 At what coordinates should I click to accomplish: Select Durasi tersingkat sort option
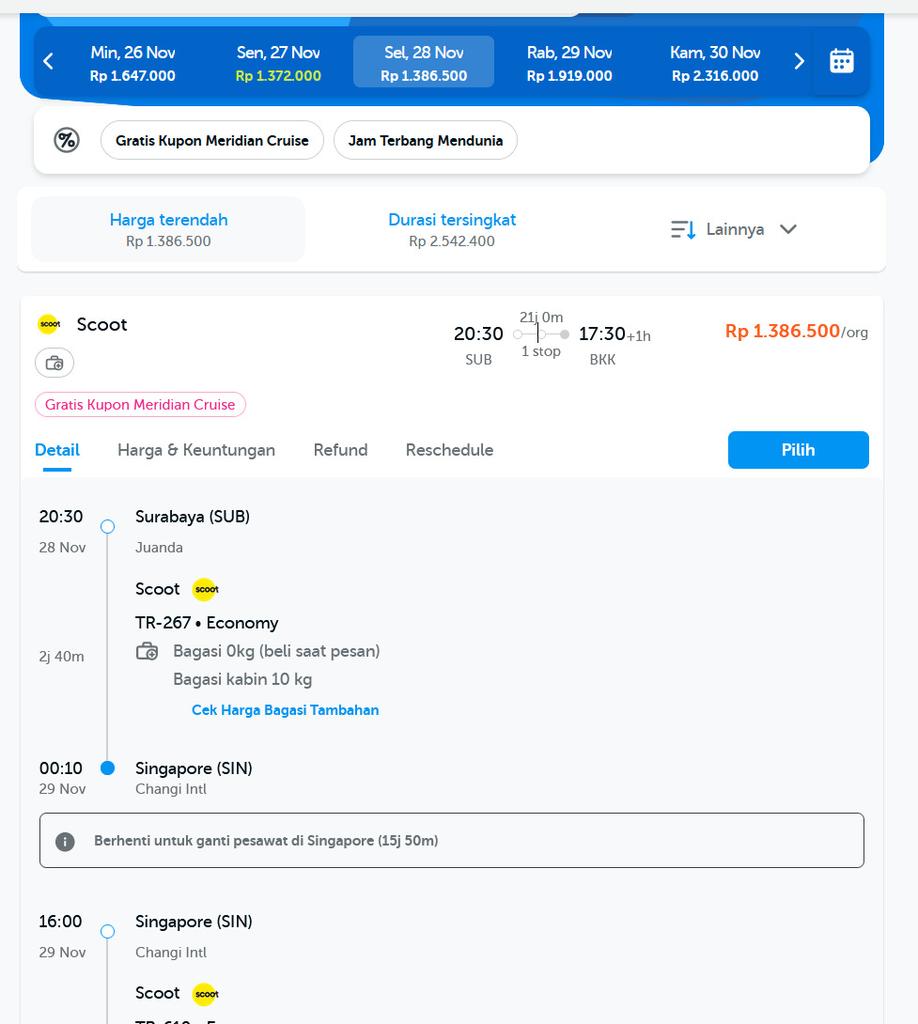coord(452,229)
